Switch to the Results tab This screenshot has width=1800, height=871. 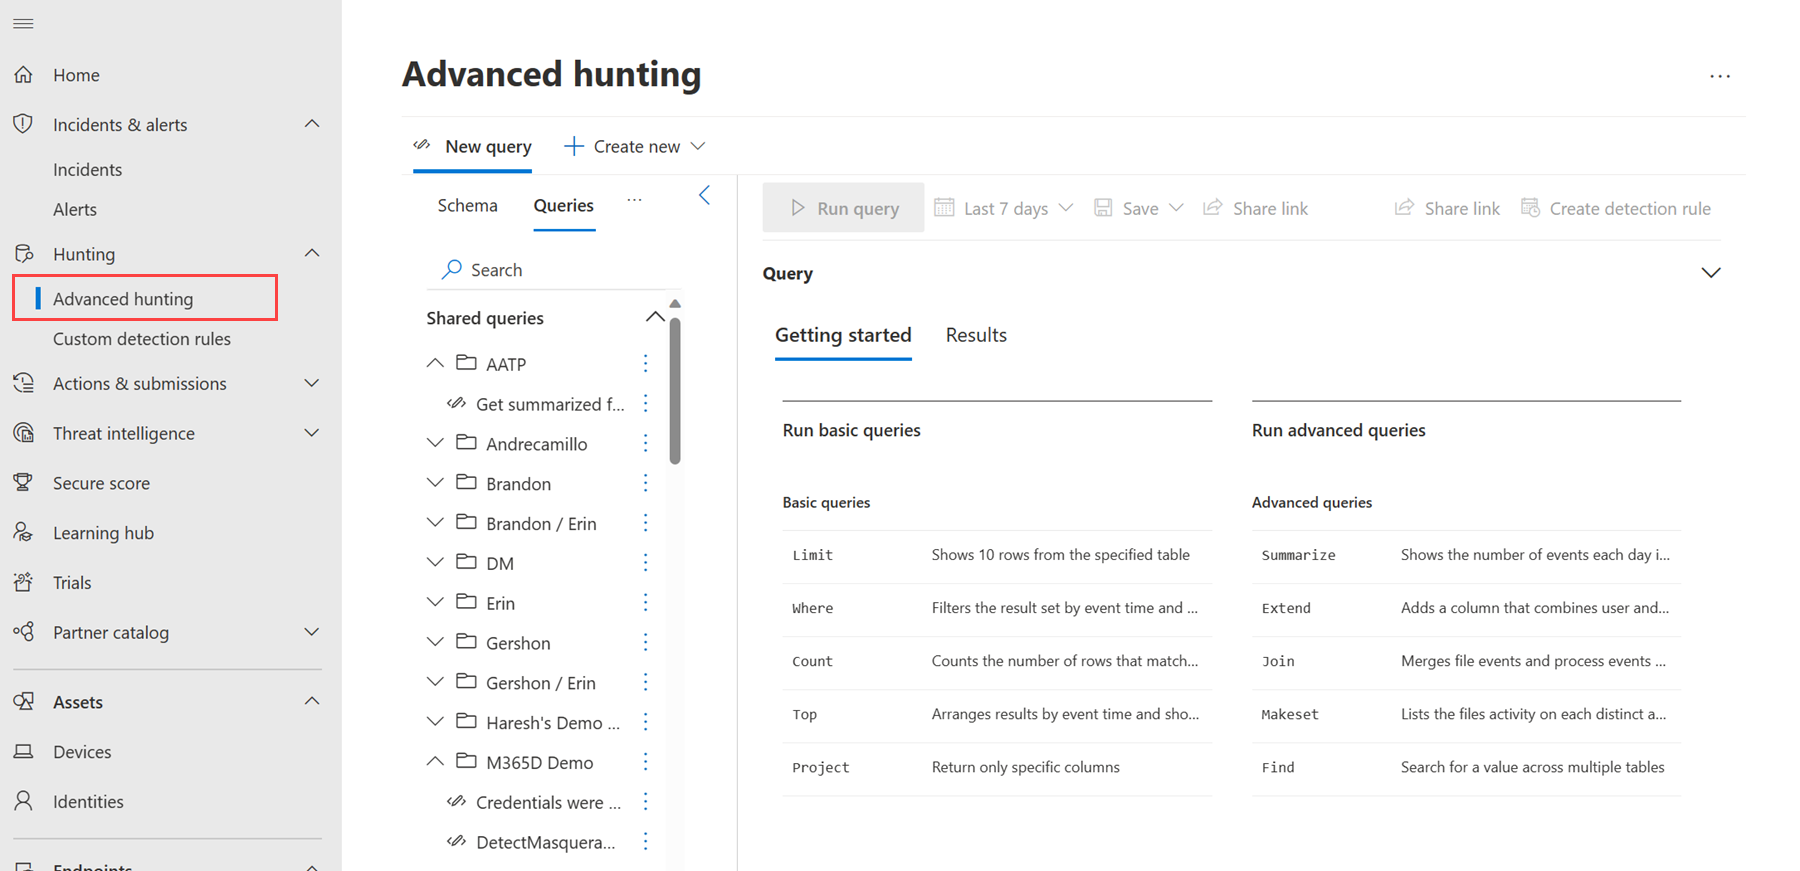976,335
